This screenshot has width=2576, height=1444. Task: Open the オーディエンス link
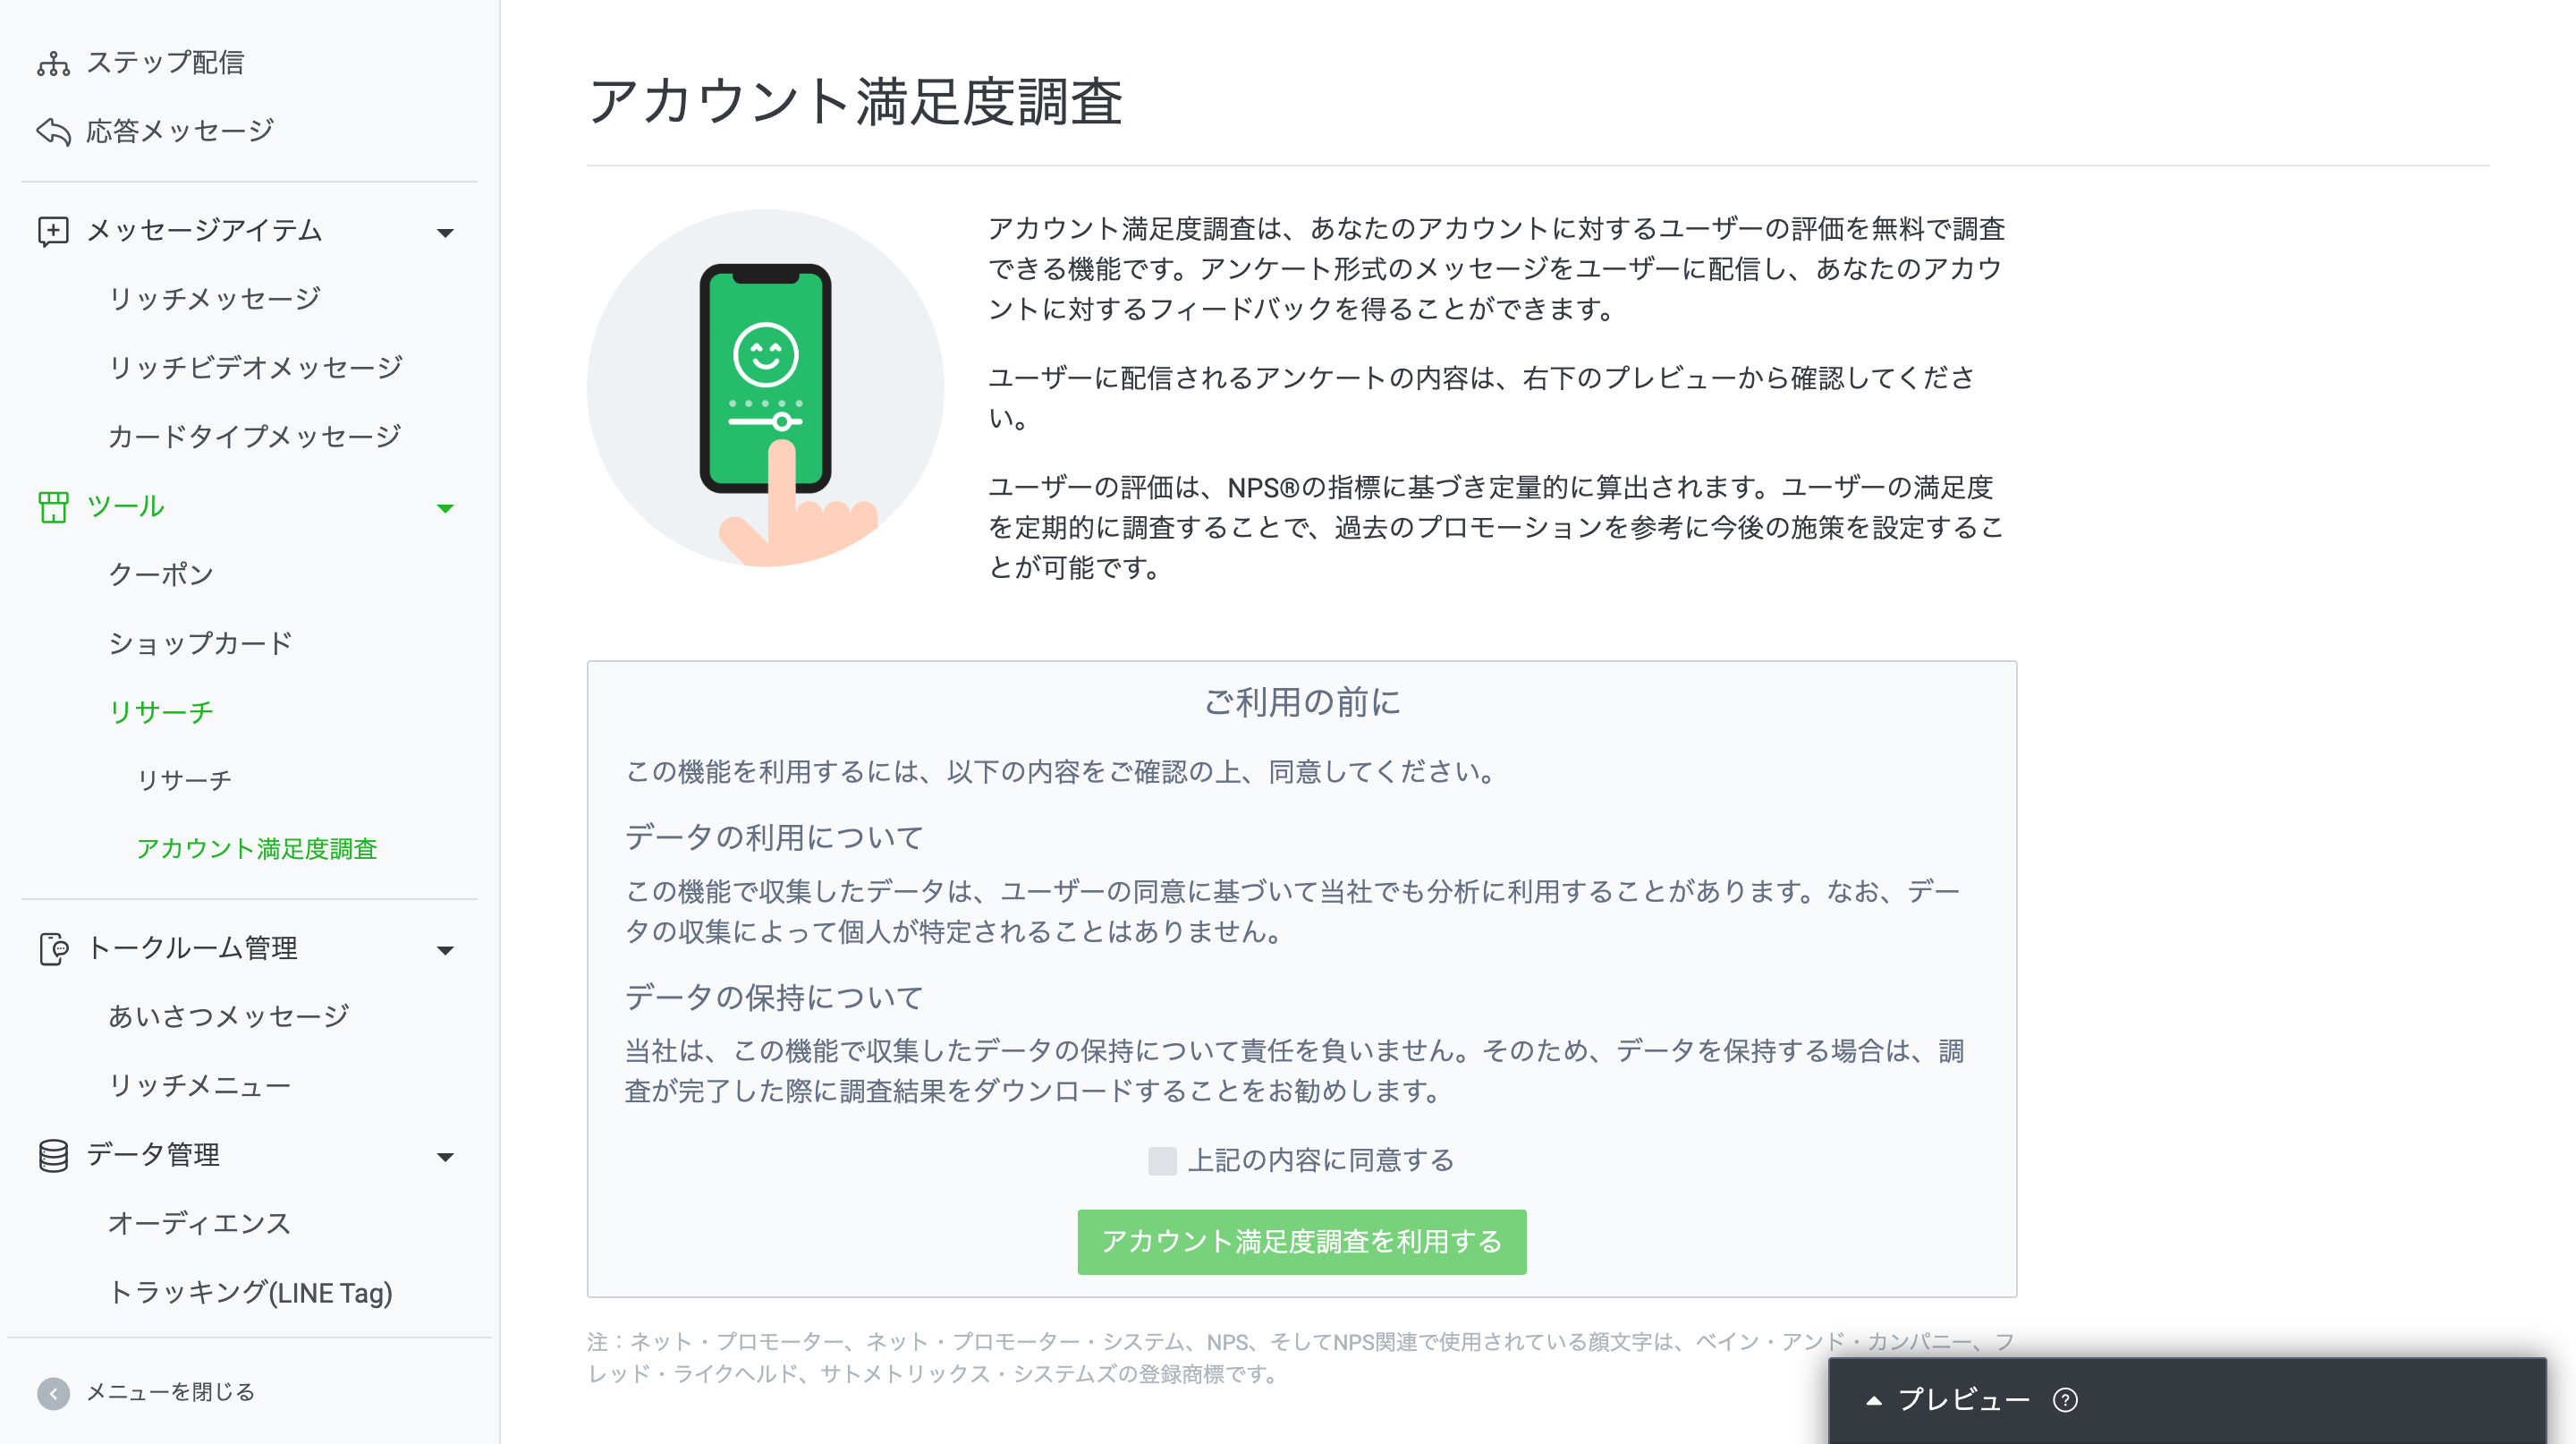pos(199,1223)
